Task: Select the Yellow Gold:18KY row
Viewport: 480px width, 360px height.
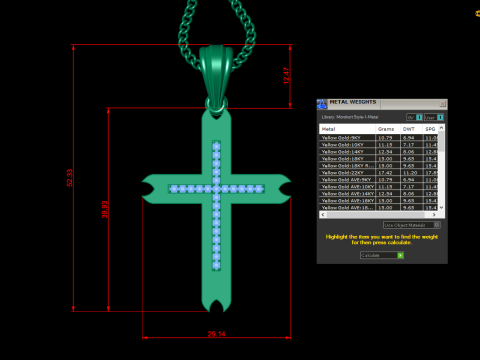Action: coord(379,159)
